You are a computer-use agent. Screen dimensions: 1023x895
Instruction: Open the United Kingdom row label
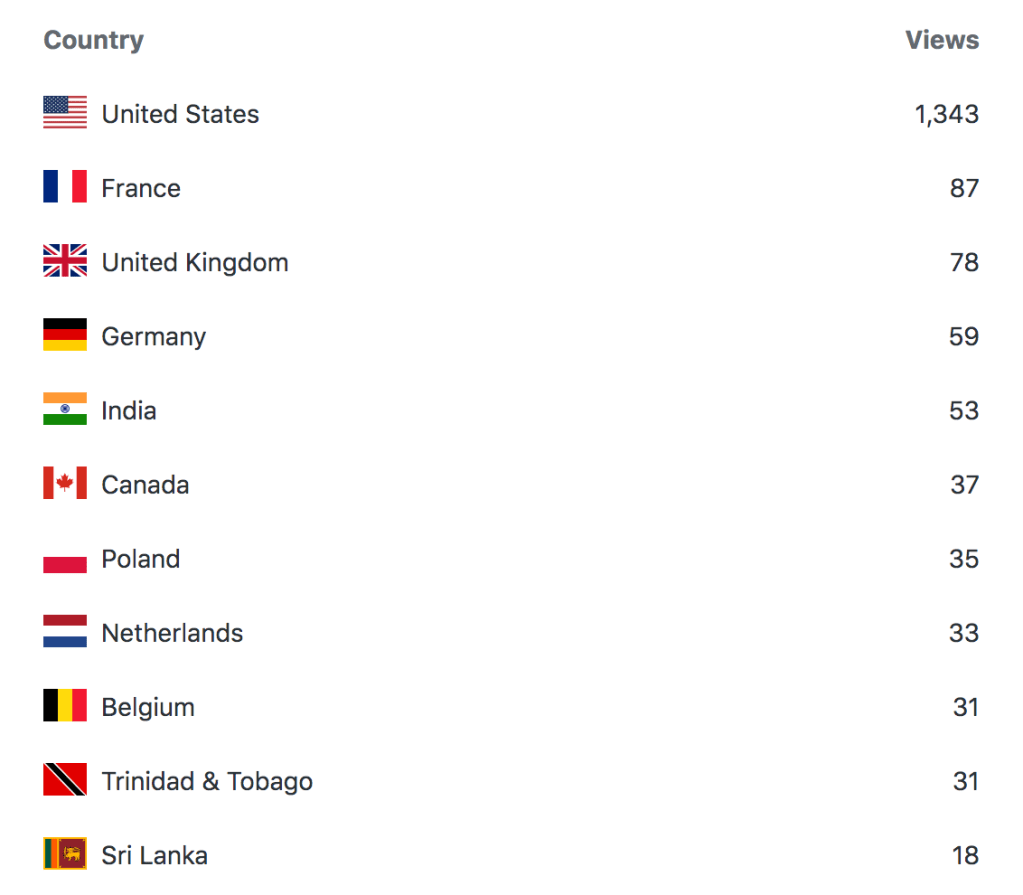click(195, 262)
